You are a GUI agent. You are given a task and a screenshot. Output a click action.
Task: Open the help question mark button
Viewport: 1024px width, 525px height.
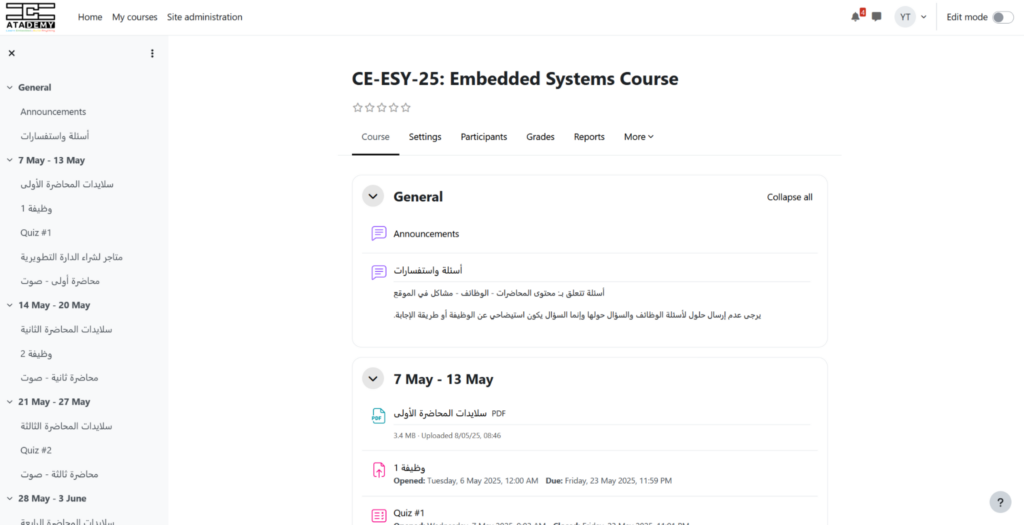pos(1000,502)
